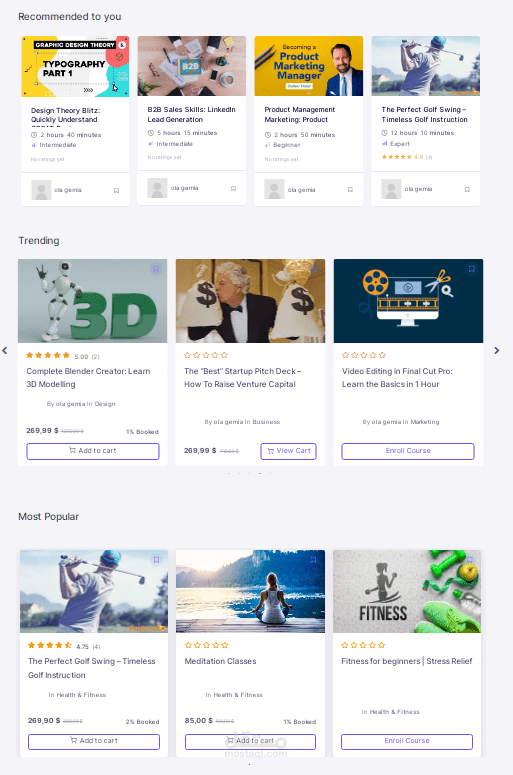Screen dimensions: 513x775
Task: Show next Trending courses with right arrow
Action: point(497,350)
